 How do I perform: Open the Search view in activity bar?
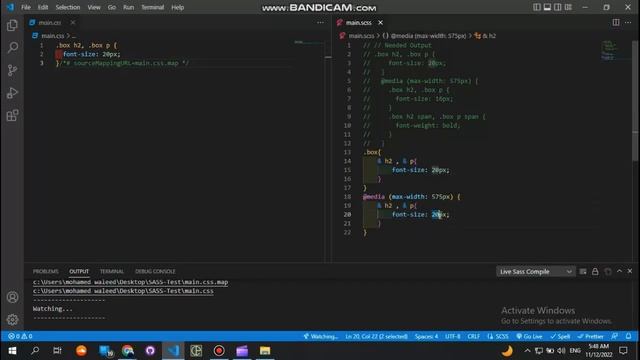pos(12,47)
